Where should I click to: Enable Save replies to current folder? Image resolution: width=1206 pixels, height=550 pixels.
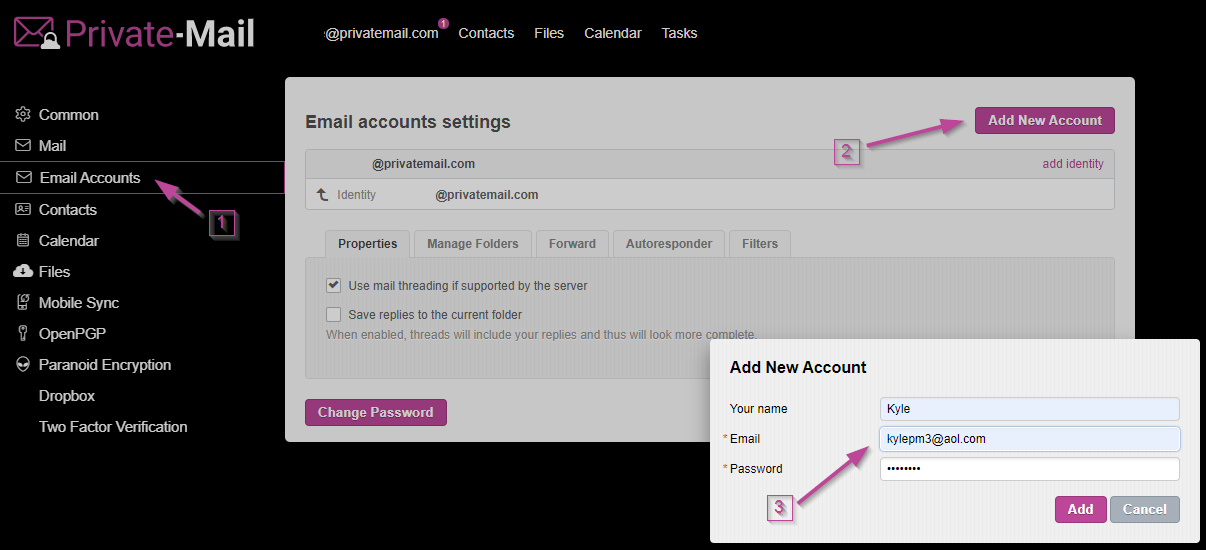(334, 314)
